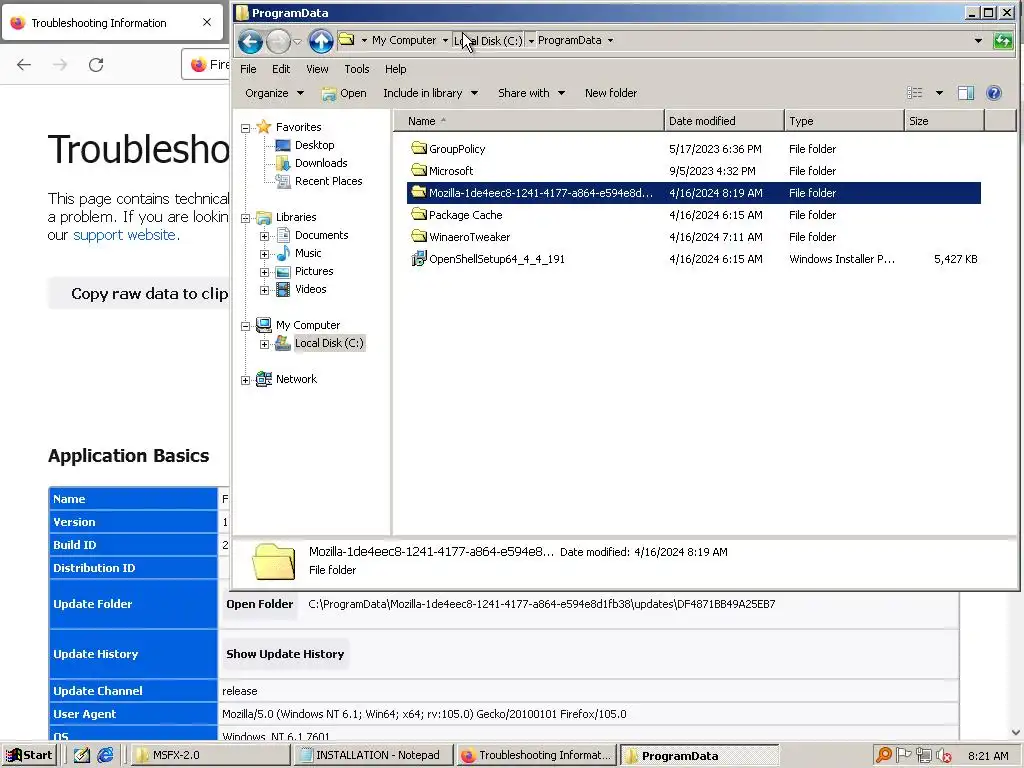
Task: Go up one folder level
Action: 321,41
